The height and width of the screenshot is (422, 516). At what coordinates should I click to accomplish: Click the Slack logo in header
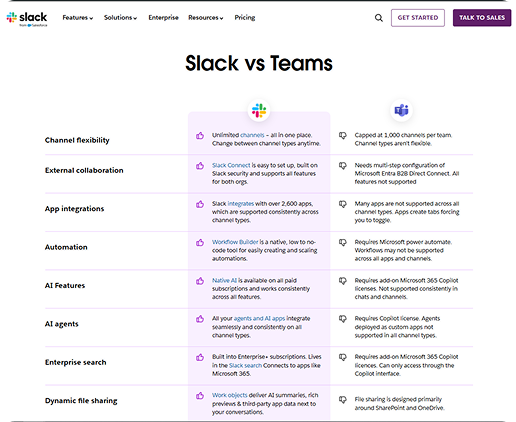[27, 19]
